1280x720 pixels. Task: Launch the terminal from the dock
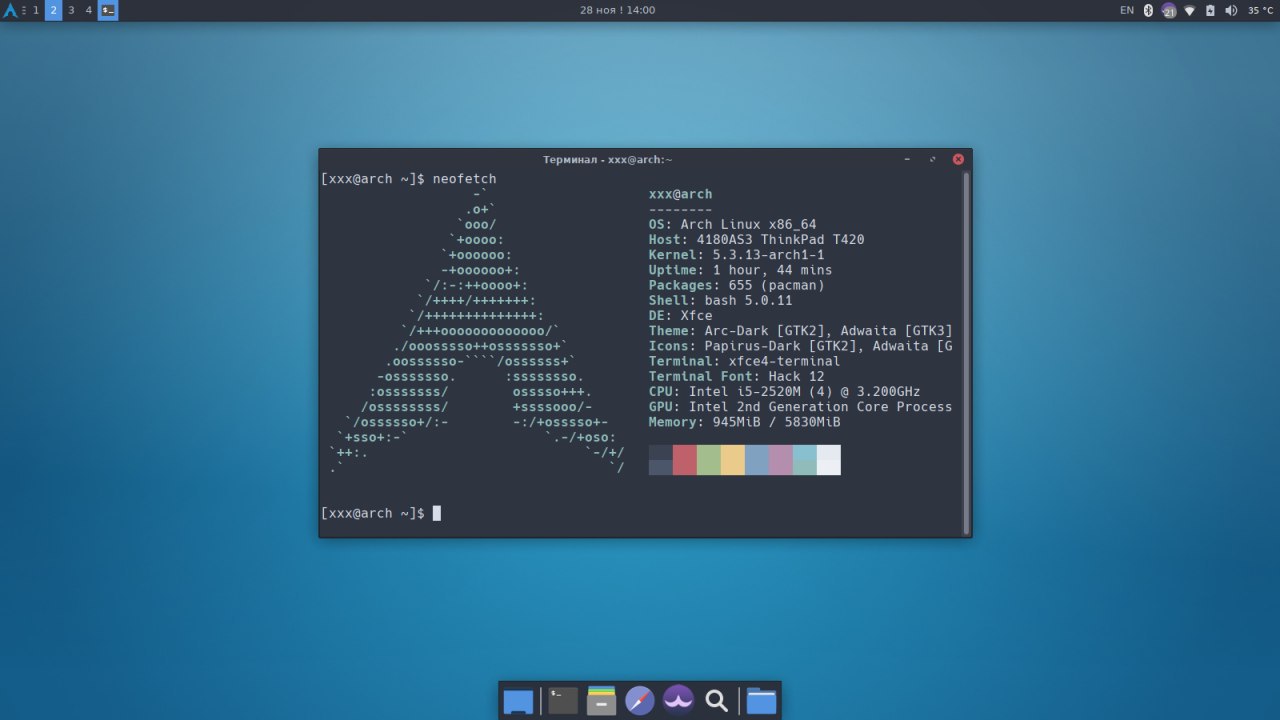click(563, 700)
